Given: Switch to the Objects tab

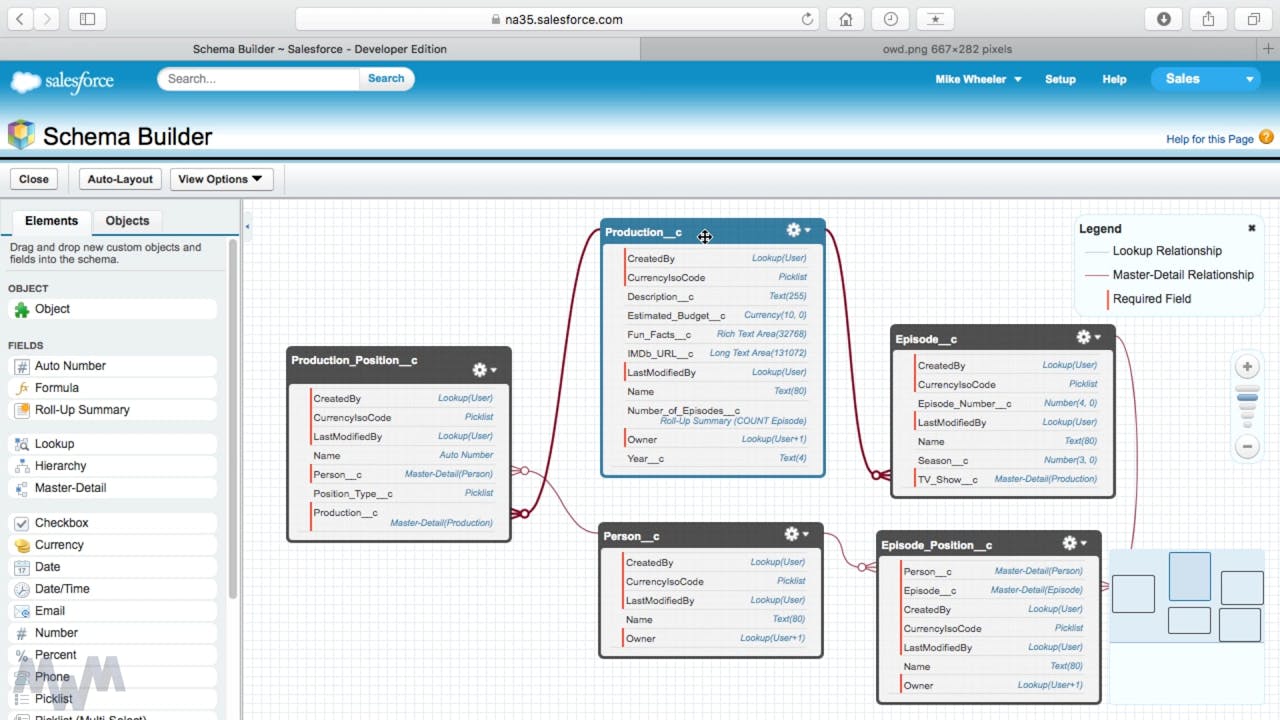Looking at the screenshot, I should [127, 221].
